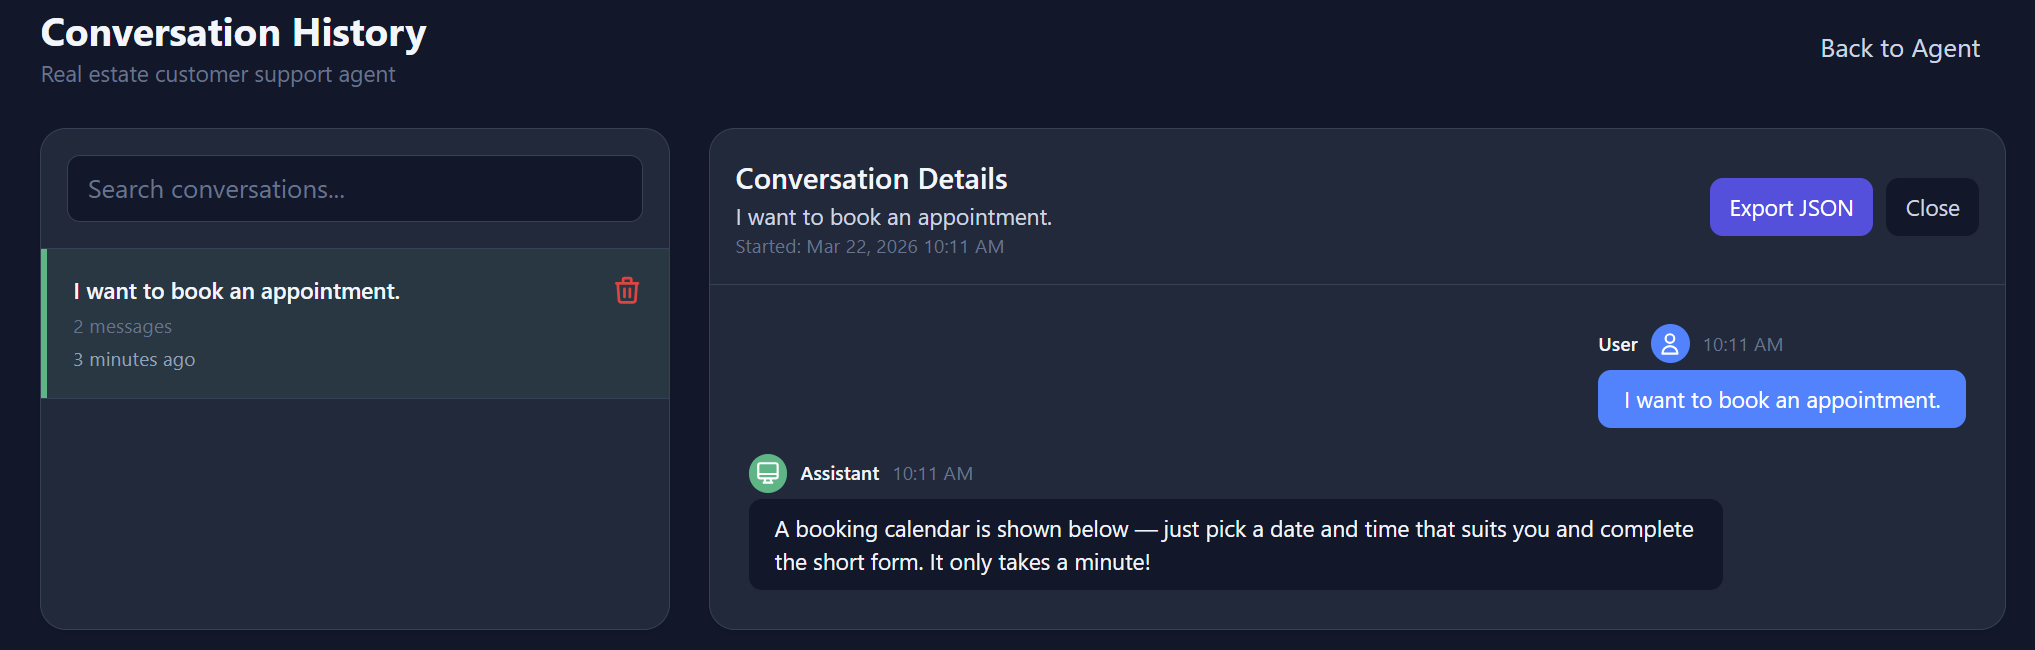
Task: Click the '3 minutes ago' timestamp
Action: click(x=134, y=359)
